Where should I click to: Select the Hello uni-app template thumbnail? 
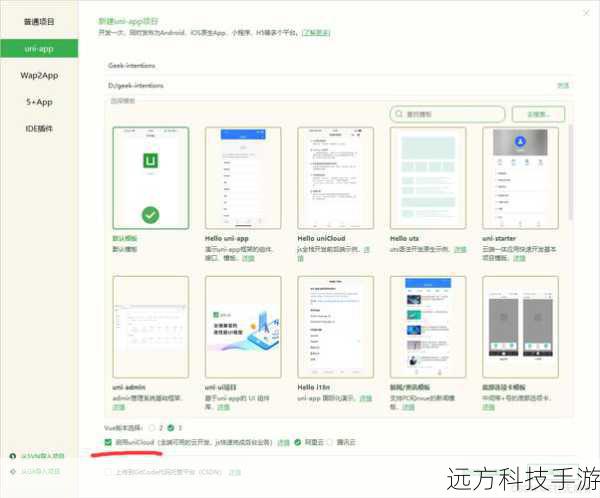click(243, 178)
